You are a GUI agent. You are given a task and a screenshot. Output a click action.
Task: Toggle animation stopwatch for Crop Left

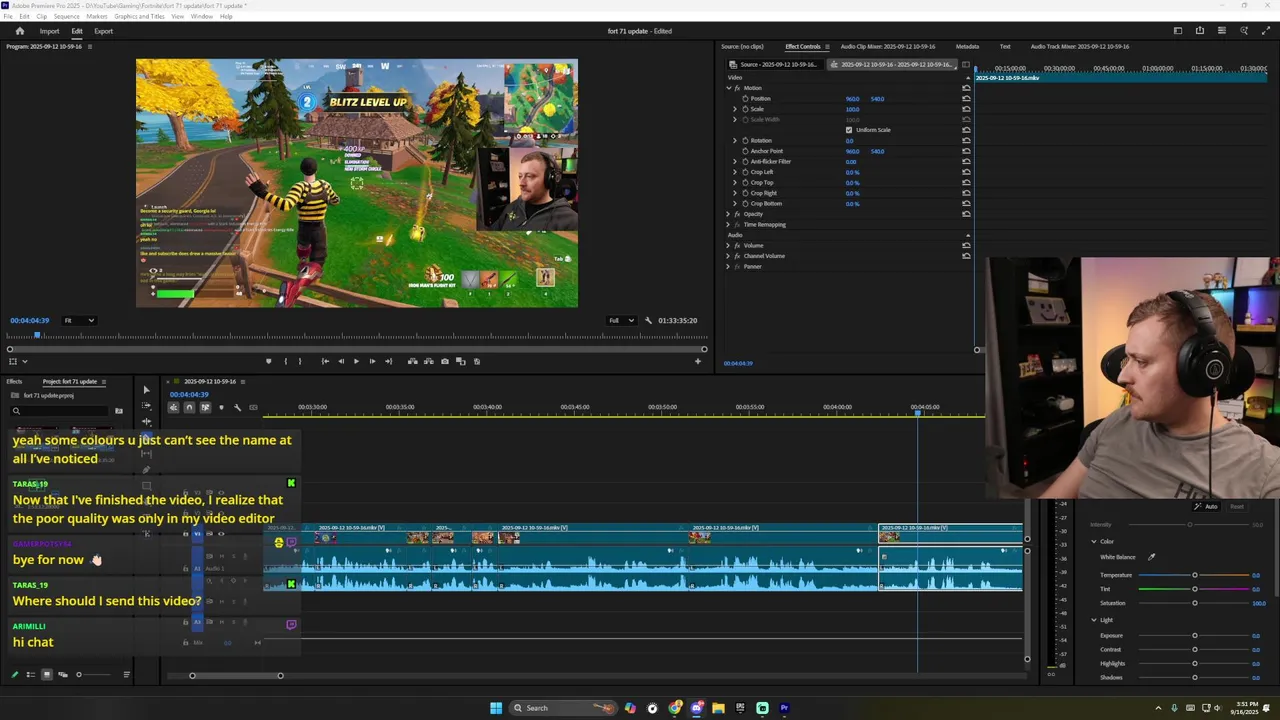745,172
